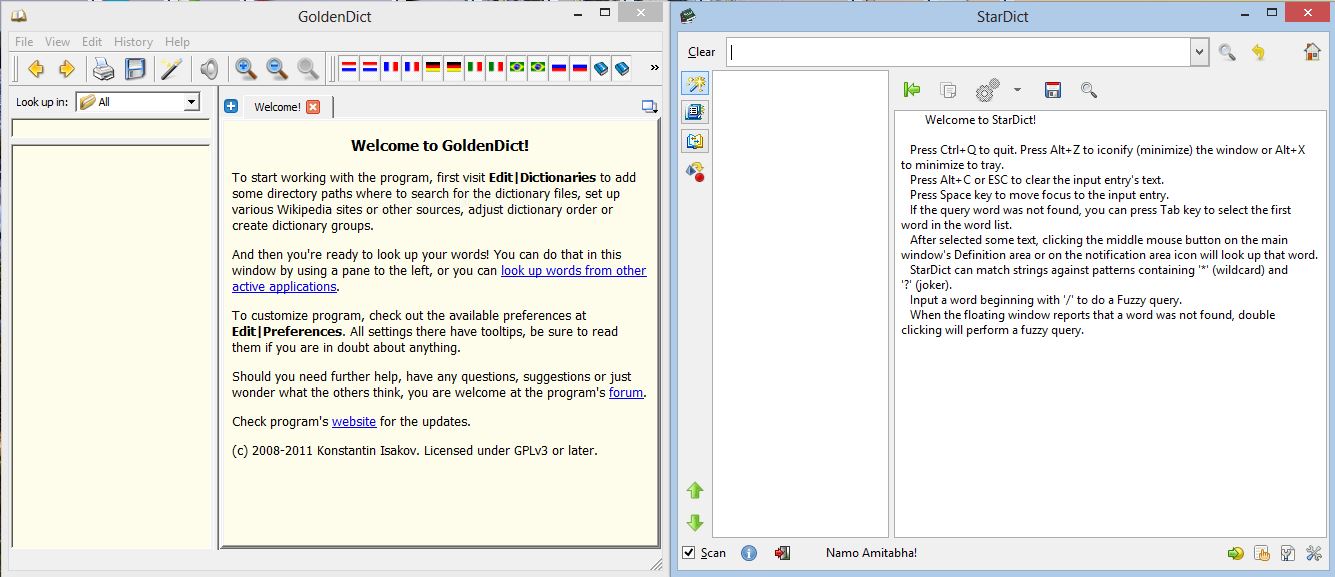Screen dimensions: 1335x577
Task: Pronounce word with GoldenDict speaker icon
Action: tap(208, 69)
